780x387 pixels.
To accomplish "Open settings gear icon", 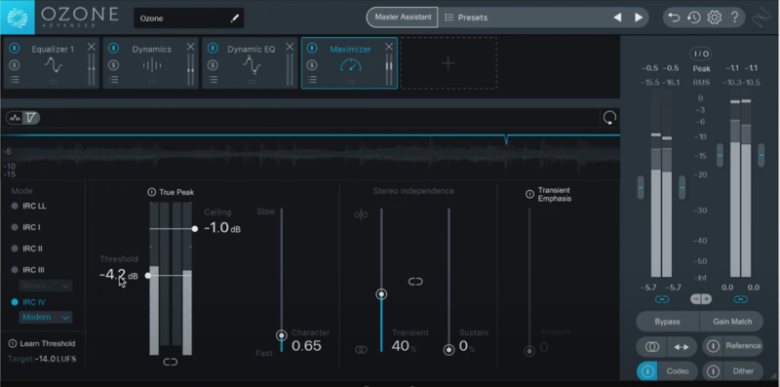I will (x=714, y=17).
